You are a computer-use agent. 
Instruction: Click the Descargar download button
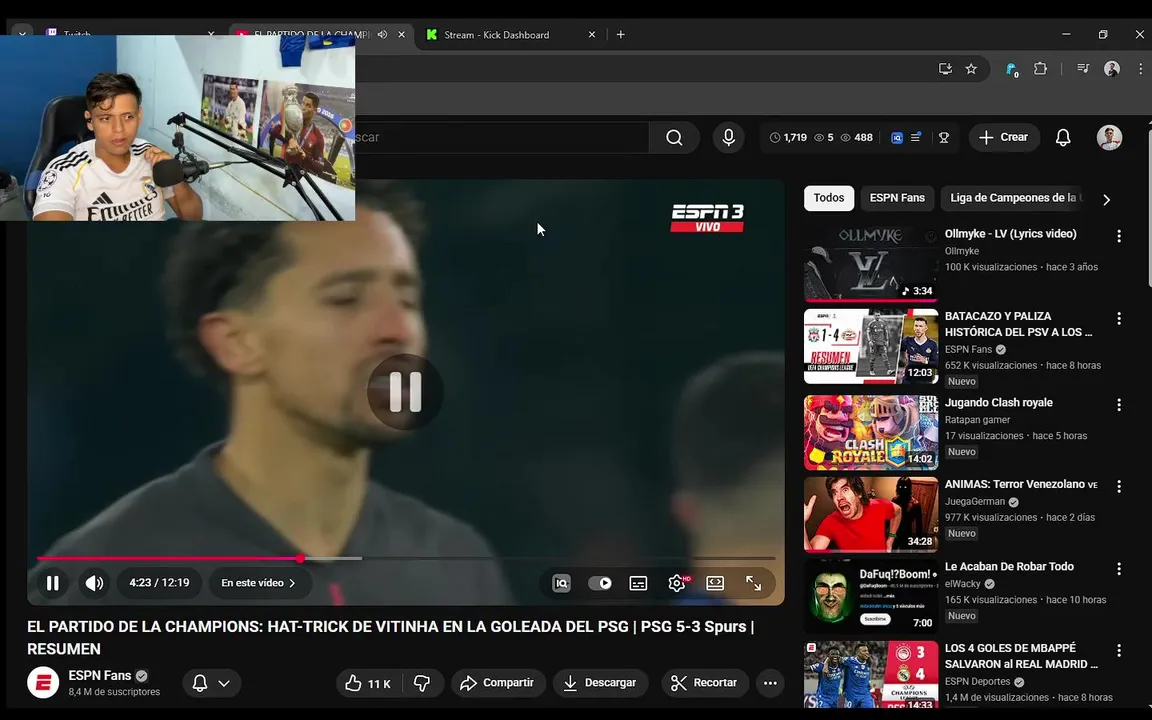pos(600,683)
